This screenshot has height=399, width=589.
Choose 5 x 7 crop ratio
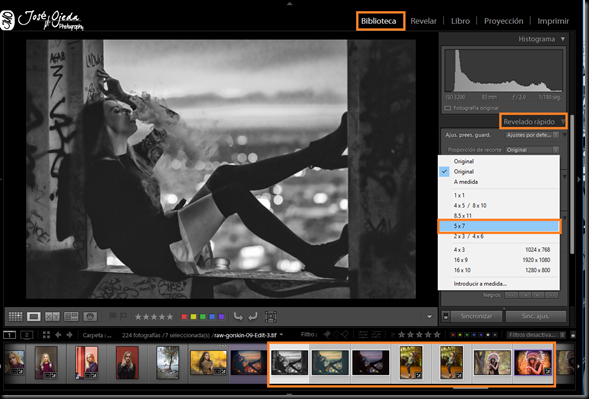pyautogui.click(x=499, y=226)
